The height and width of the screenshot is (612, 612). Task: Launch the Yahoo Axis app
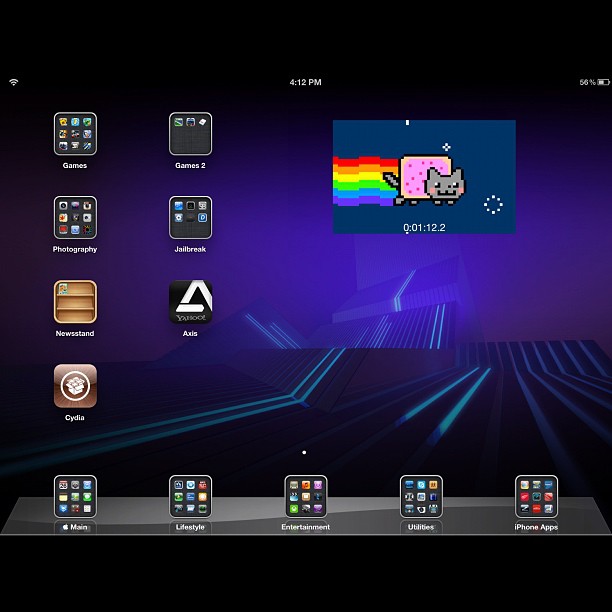pyautogui.click(x=190, y=302)
